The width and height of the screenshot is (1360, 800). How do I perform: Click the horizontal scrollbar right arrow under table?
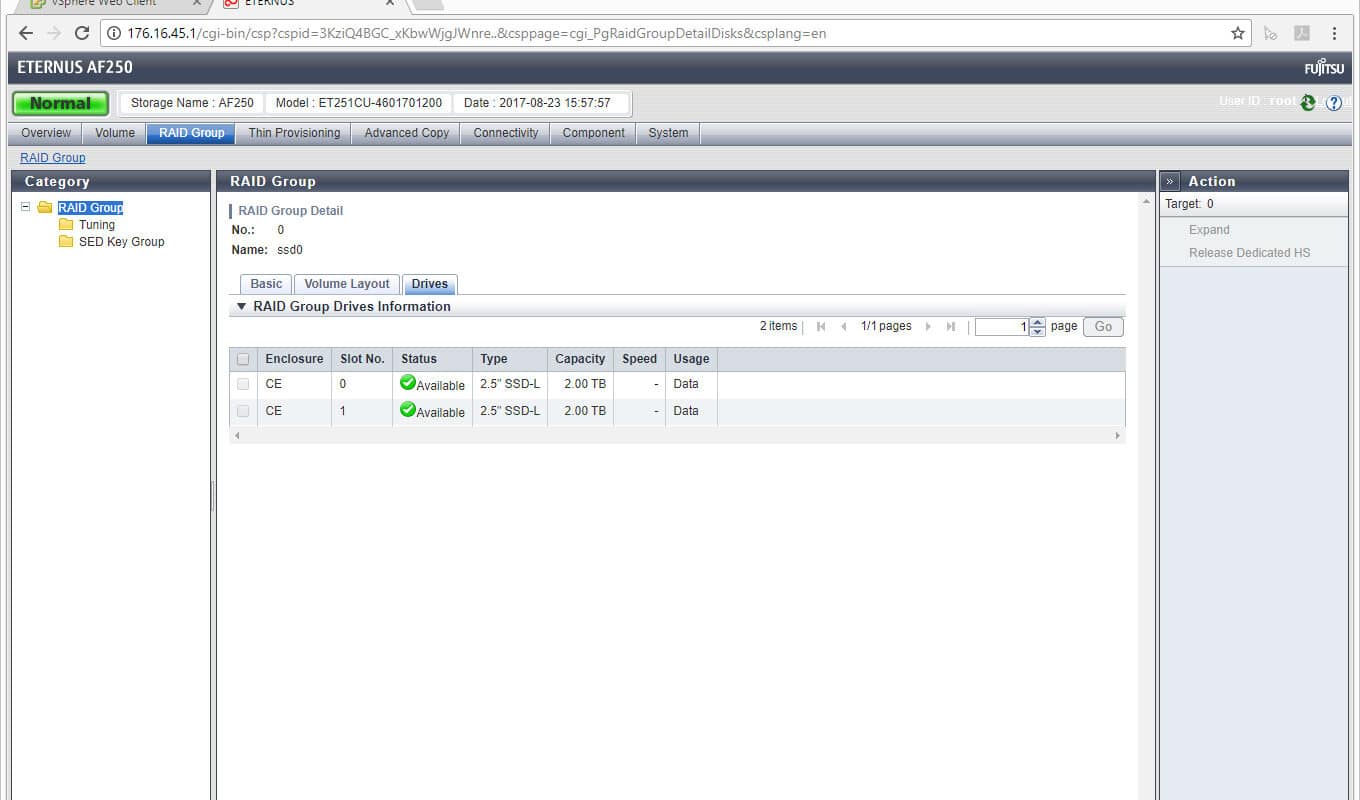coord(1118,436)
